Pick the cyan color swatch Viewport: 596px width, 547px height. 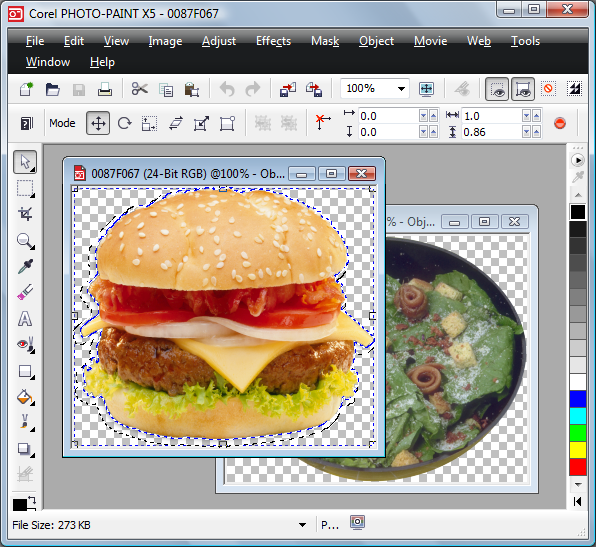click(578, 416)
